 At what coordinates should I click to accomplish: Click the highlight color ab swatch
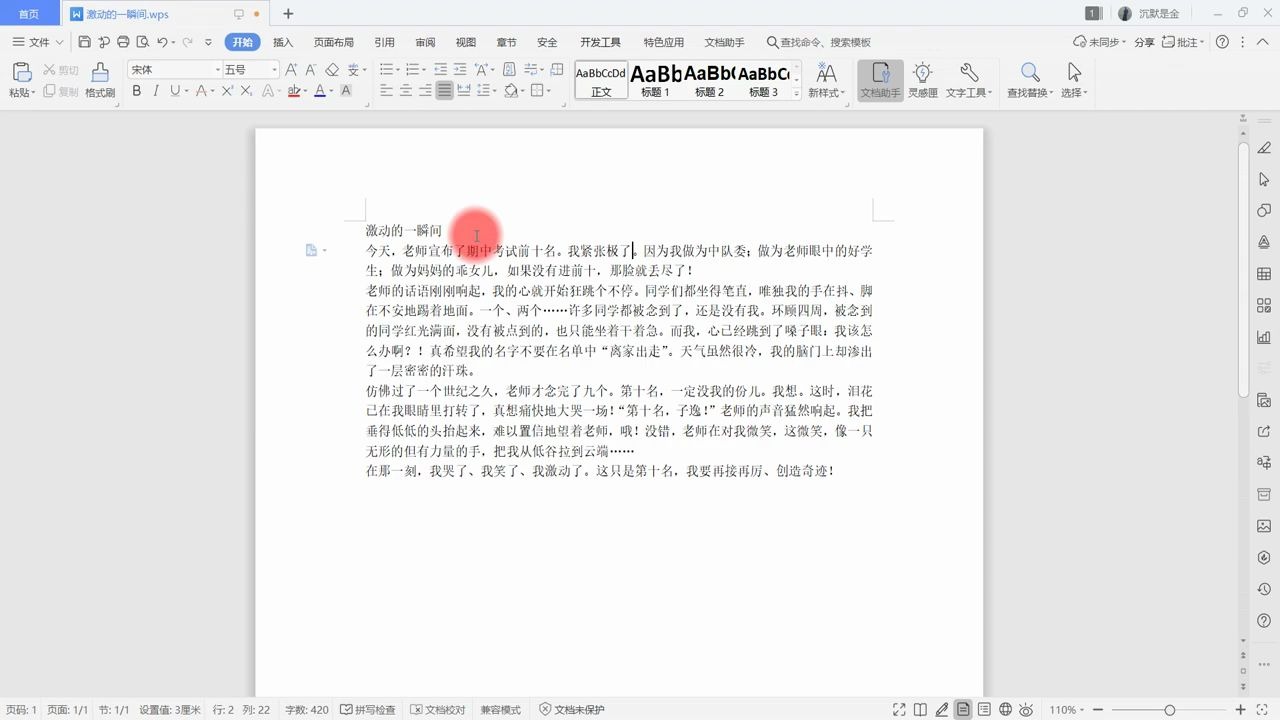[x=294, y=91]
